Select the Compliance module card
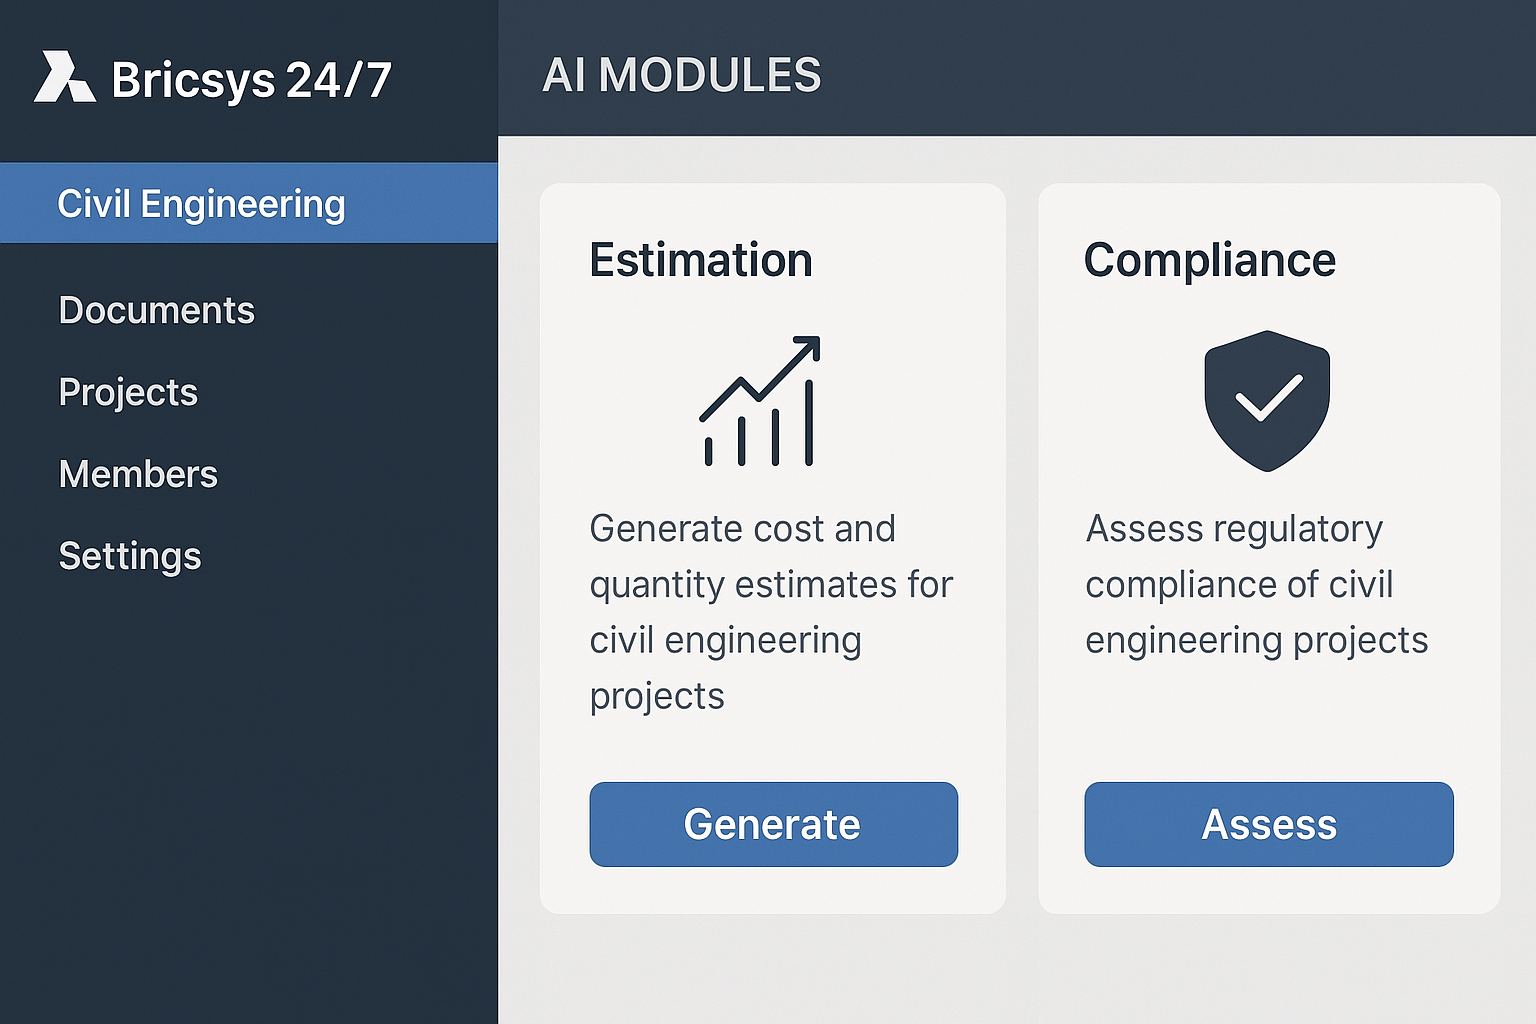Viewport: 1536px width, 1024px height. pos(1268,720)
